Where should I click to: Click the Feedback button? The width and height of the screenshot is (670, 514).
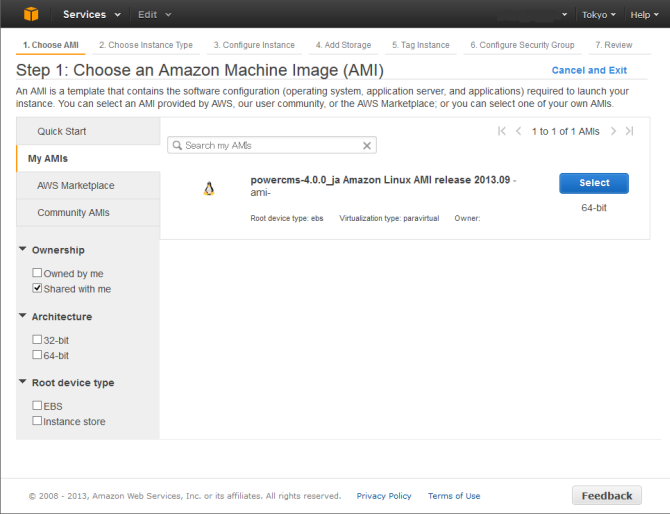(607, 496)
